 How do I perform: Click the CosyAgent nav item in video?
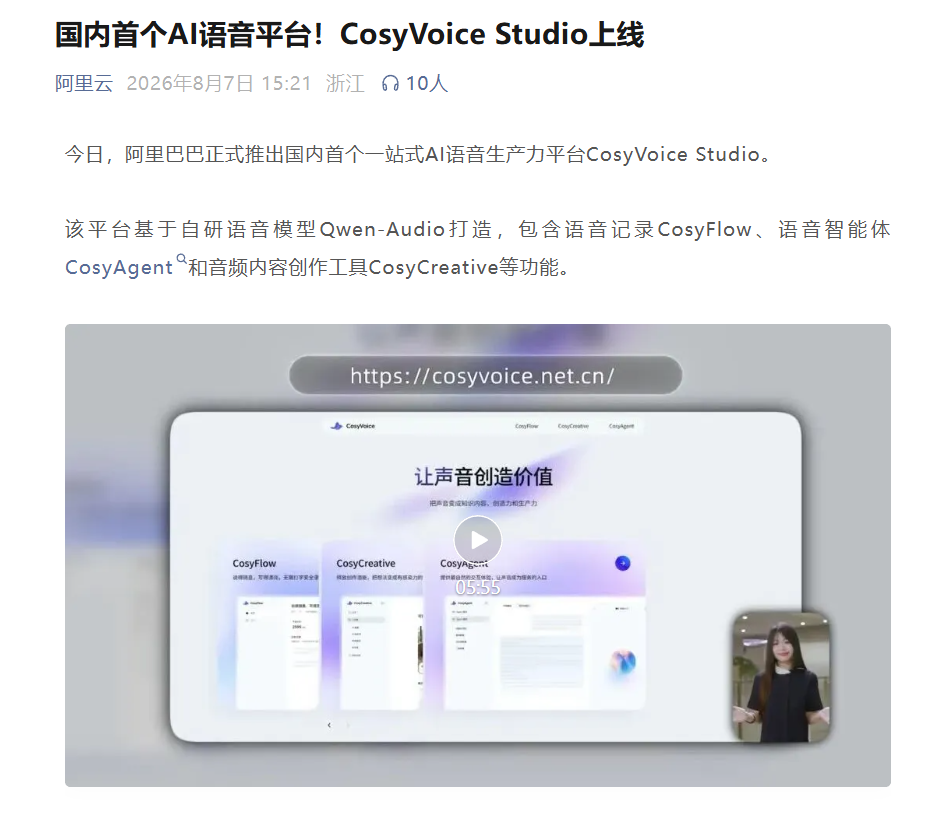(621, 426)
